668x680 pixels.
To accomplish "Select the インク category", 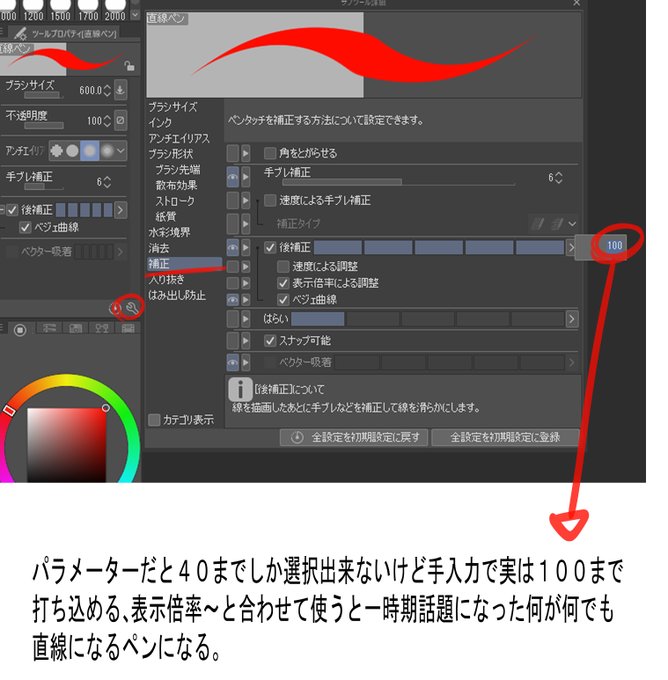I will 160,122.
